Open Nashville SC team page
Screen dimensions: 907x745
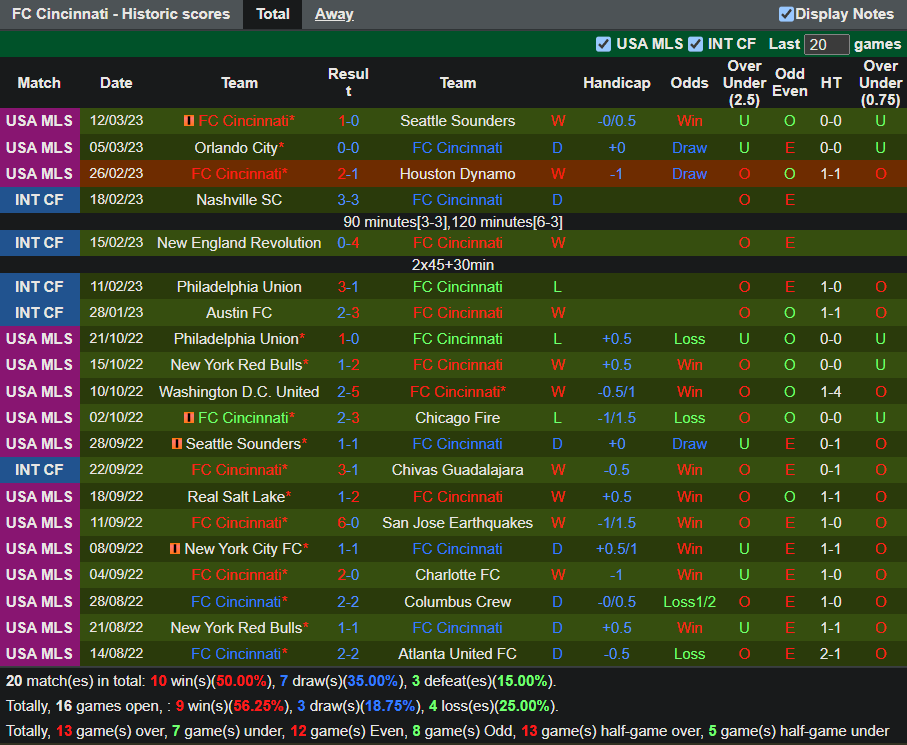point(239,200)
